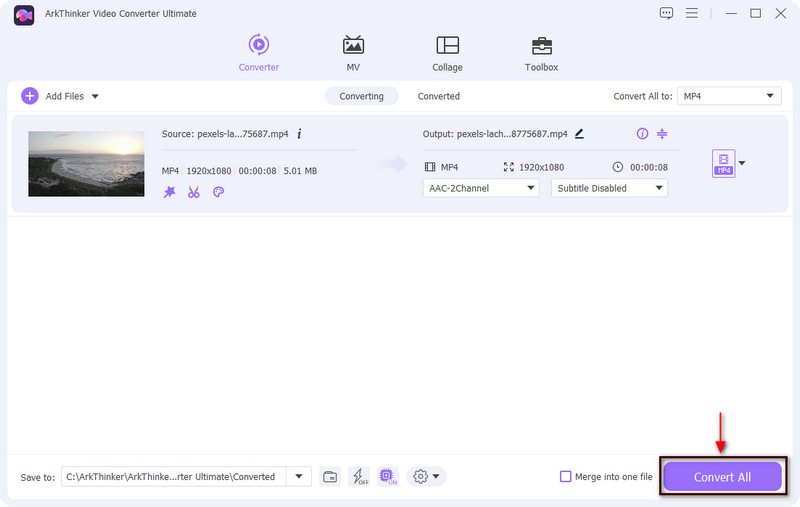Switch to the MV tab
This screenshot has height=507, width=800.
[x=353, y=53]
